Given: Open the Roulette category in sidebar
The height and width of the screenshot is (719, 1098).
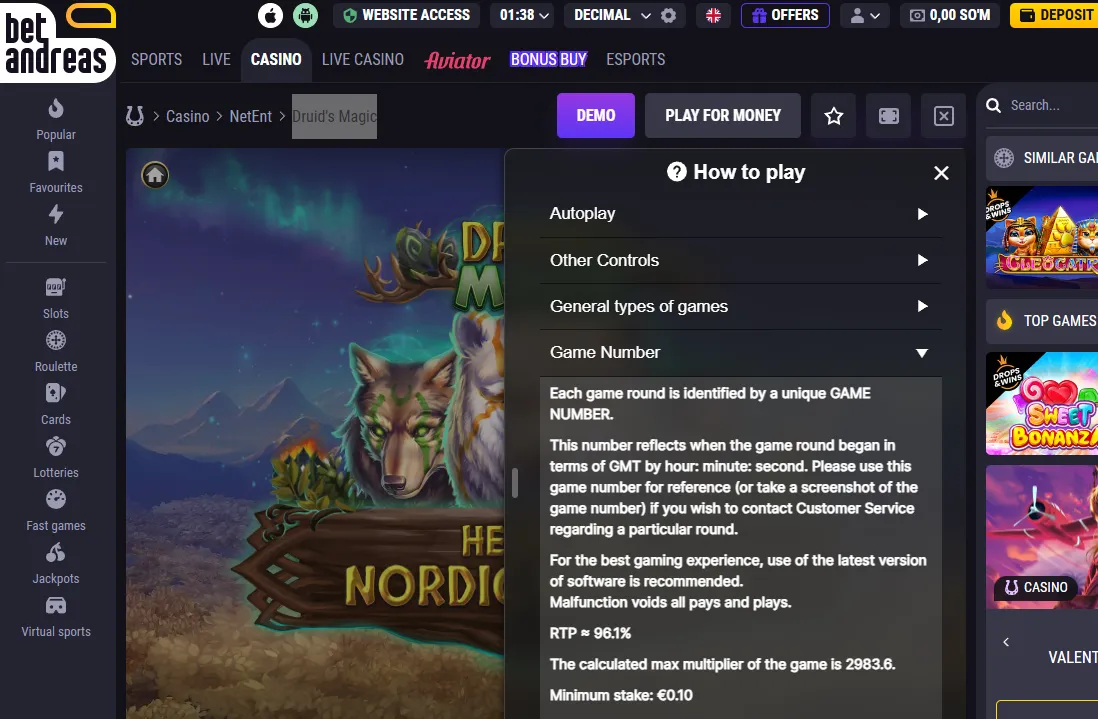Looking at the screenshot, I should [56, 351].
